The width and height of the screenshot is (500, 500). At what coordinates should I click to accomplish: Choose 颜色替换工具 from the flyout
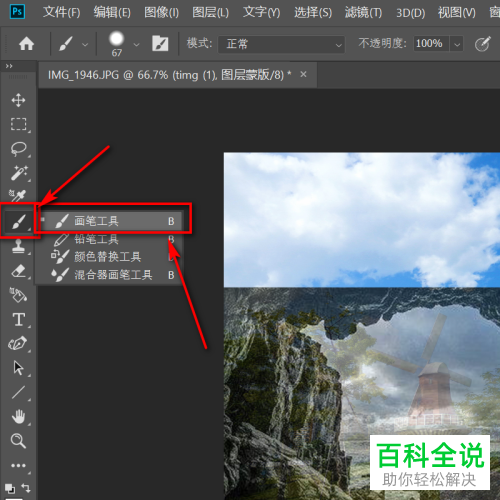coord(110,257)
